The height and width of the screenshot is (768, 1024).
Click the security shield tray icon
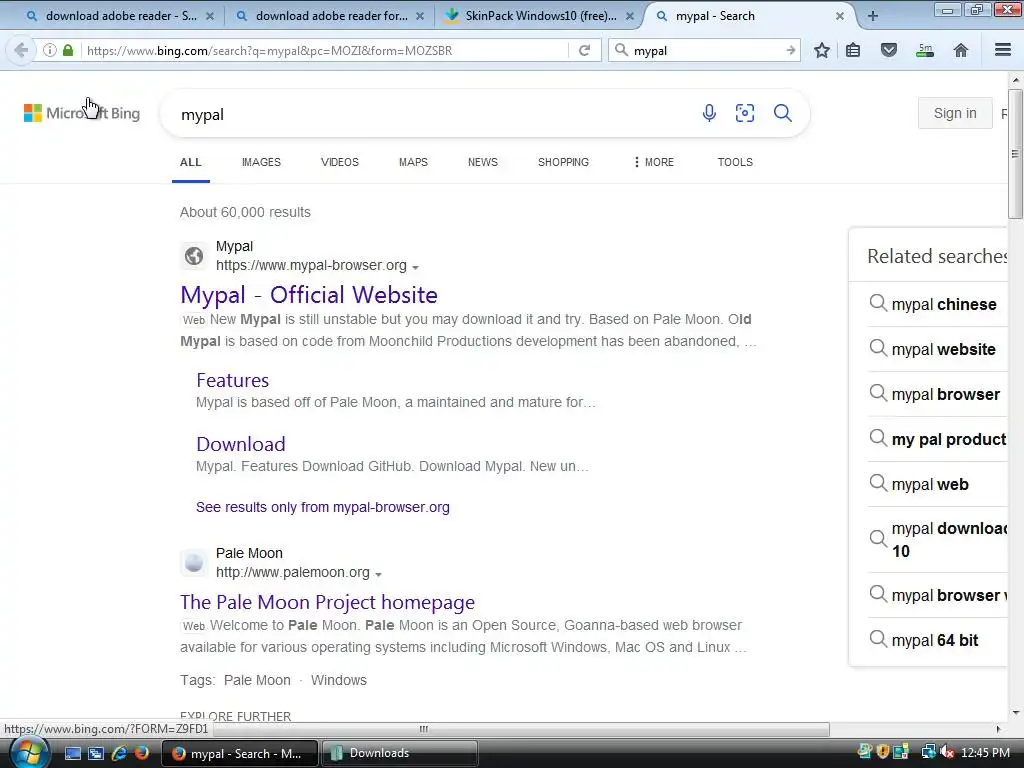(884, 752)
